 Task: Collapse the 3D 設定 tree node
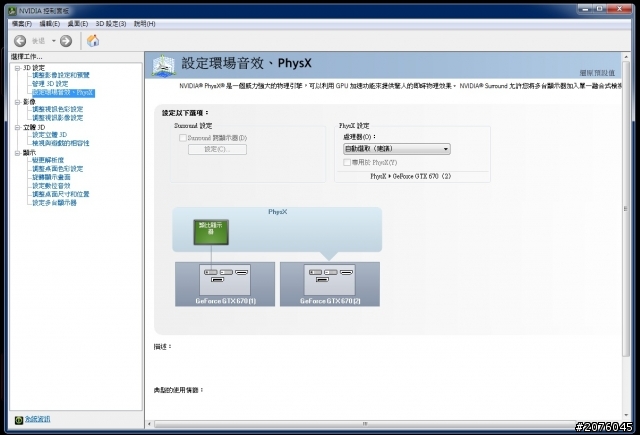(18, 68)
